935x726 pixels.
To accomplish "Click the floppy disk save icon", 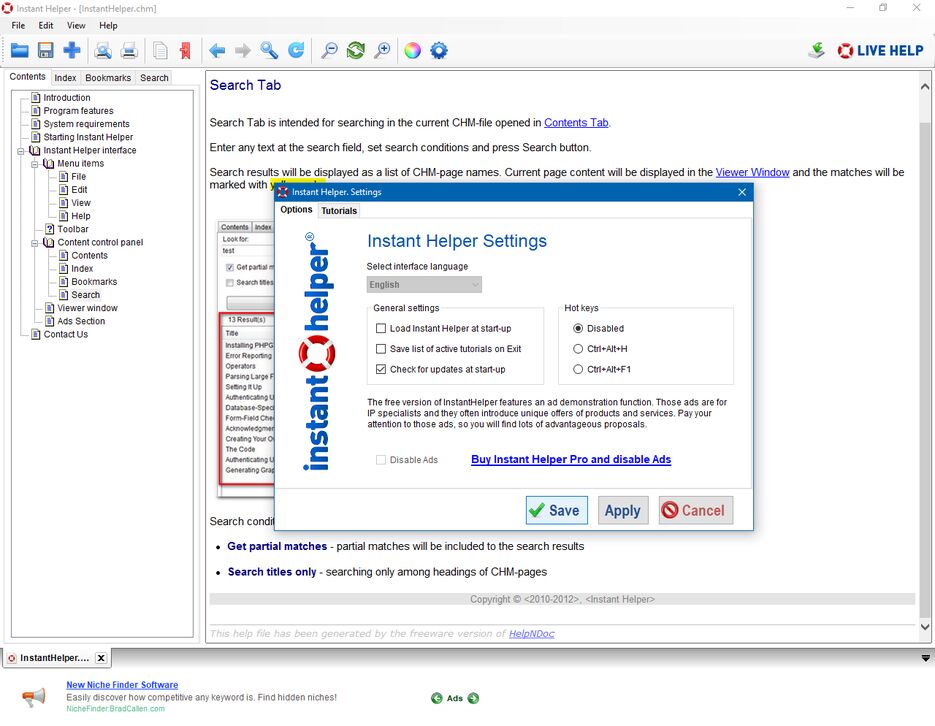I will coord(46,50).
